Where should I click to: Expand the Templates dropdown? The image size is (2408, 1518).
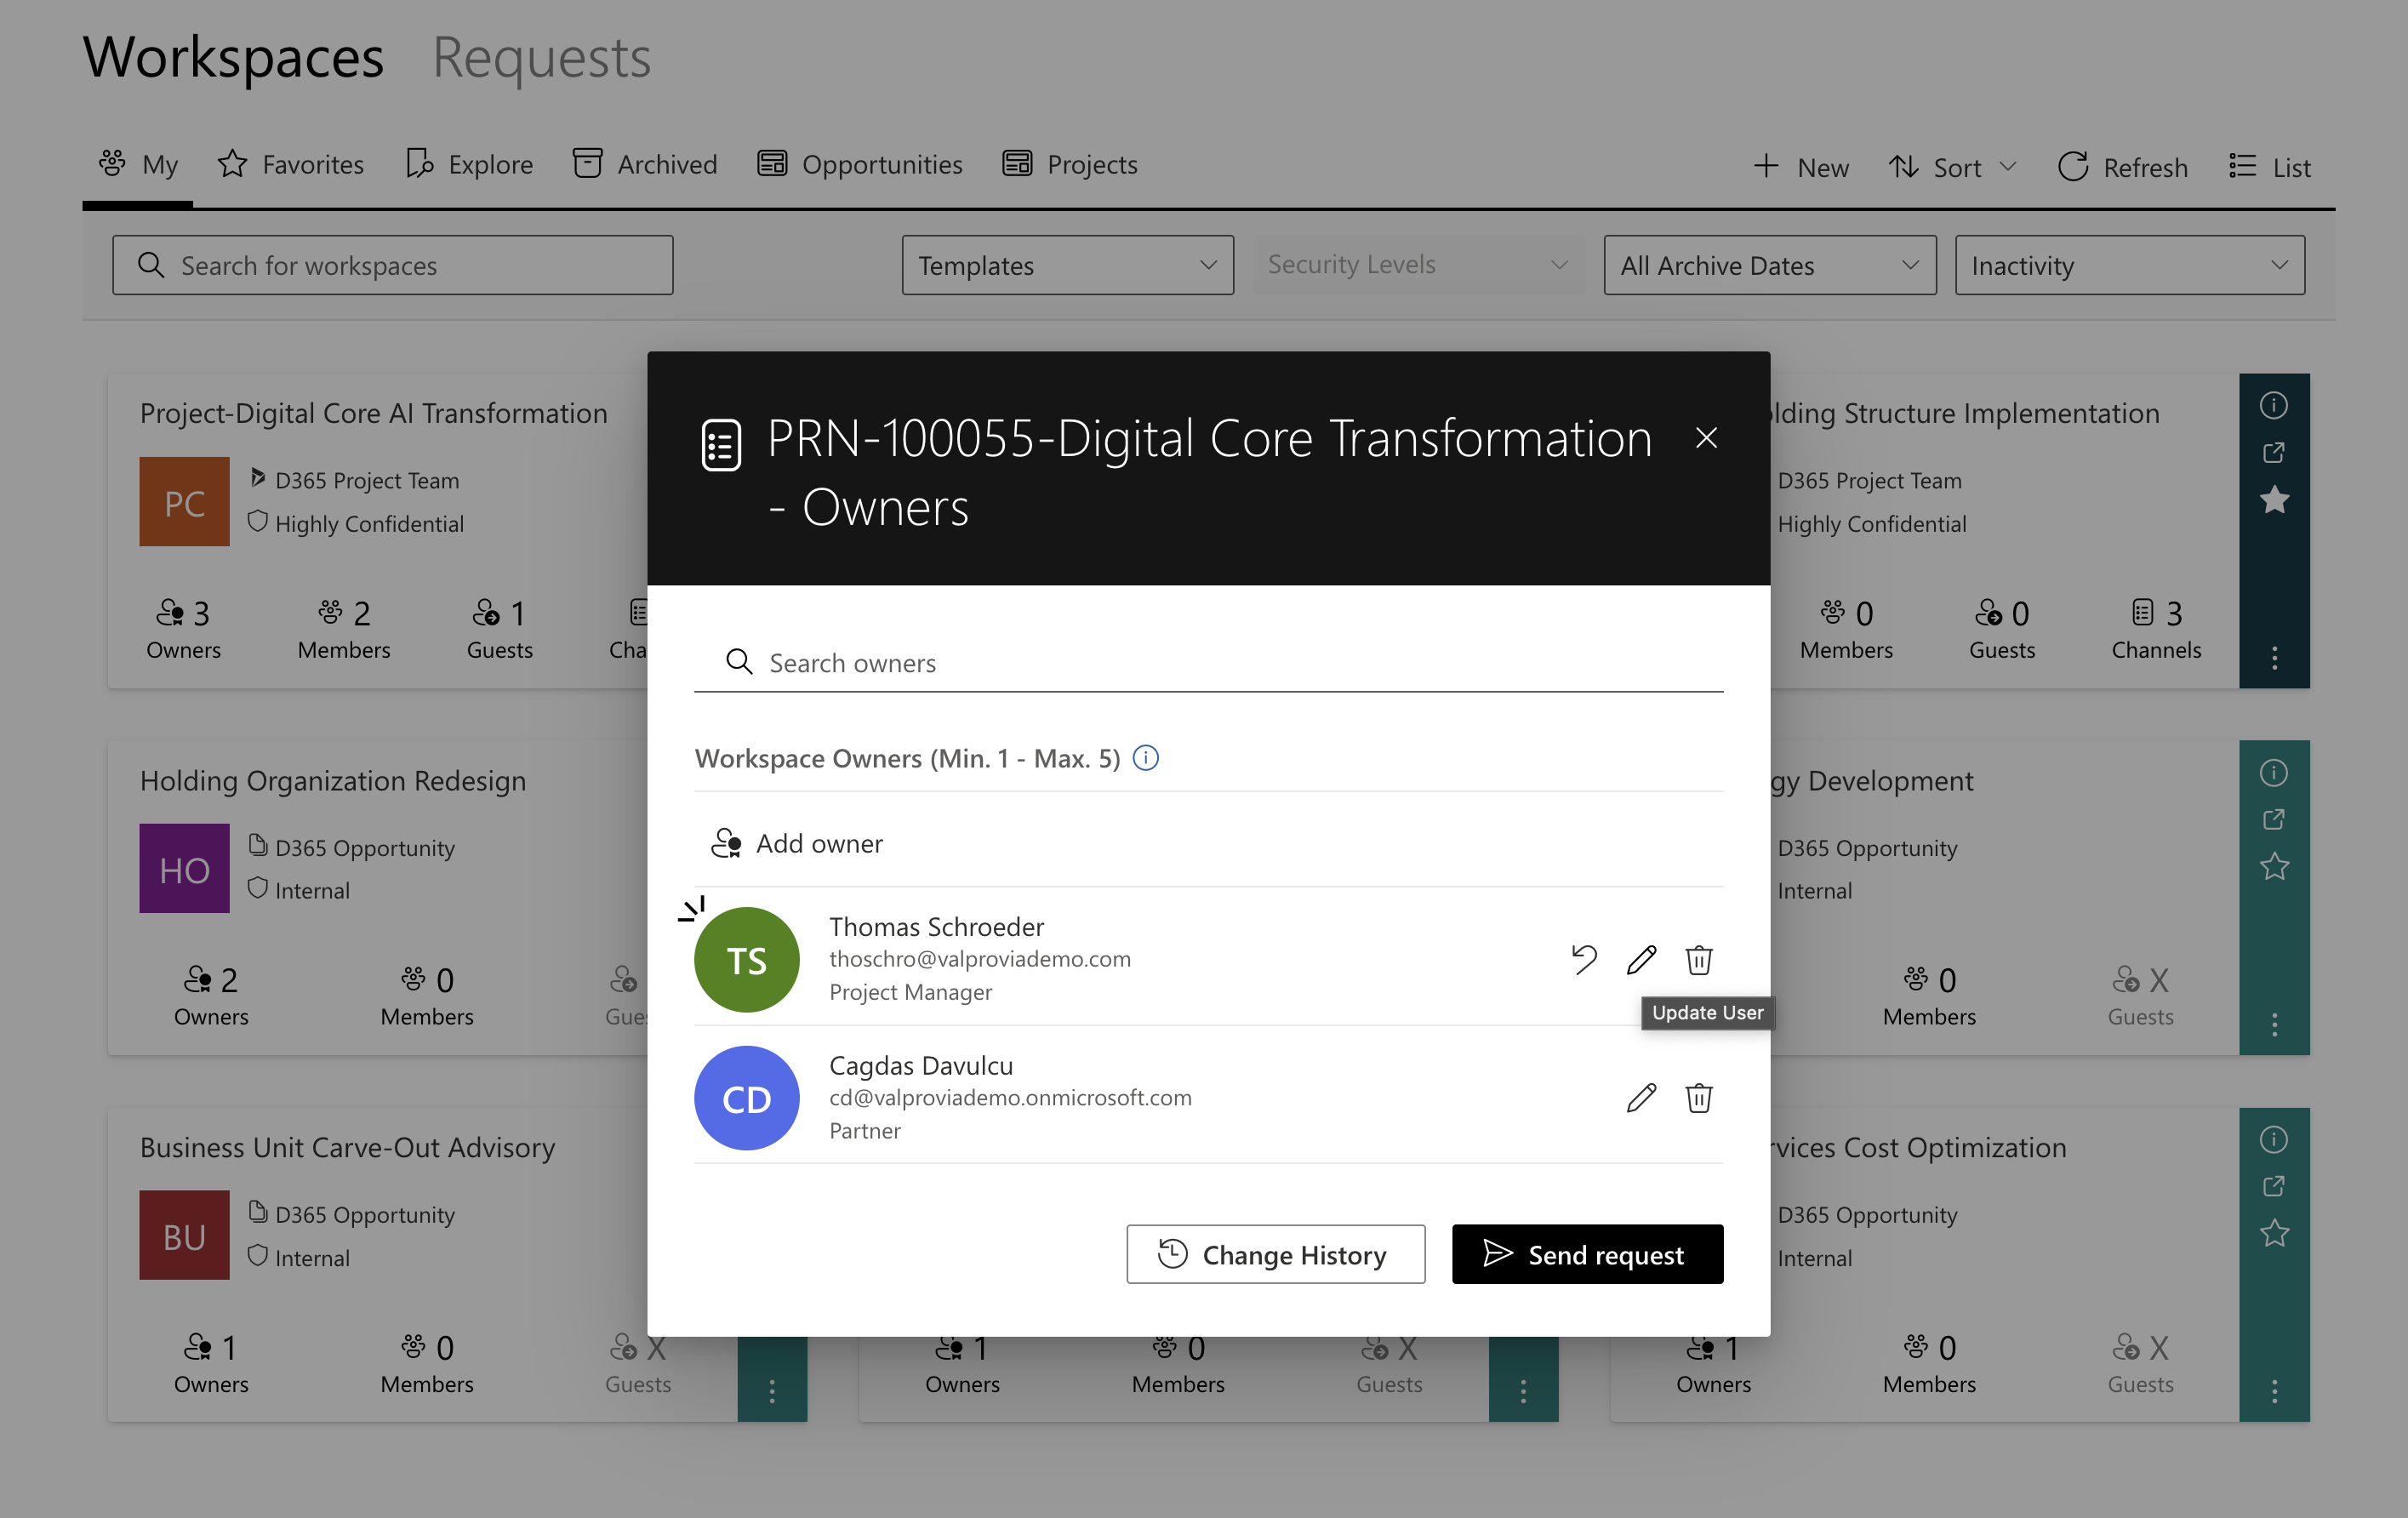[1066, 265]
